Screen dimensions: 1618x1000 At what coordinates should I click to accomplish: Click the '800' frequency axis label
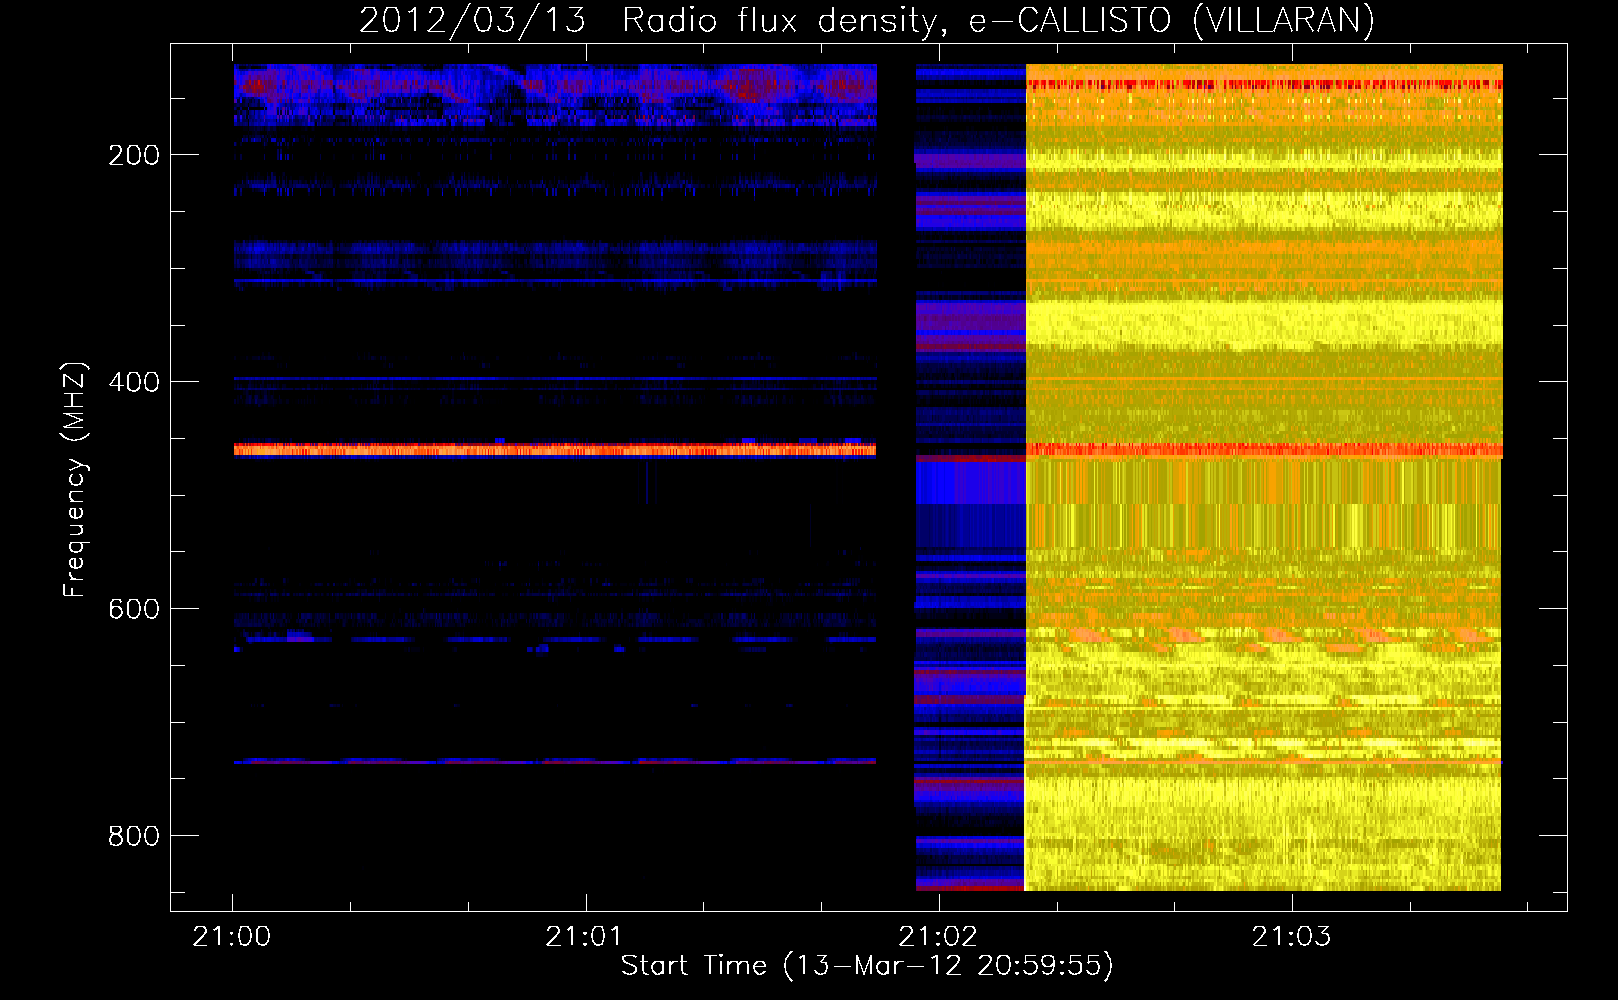pyautogui.click(x=133, y=836)
